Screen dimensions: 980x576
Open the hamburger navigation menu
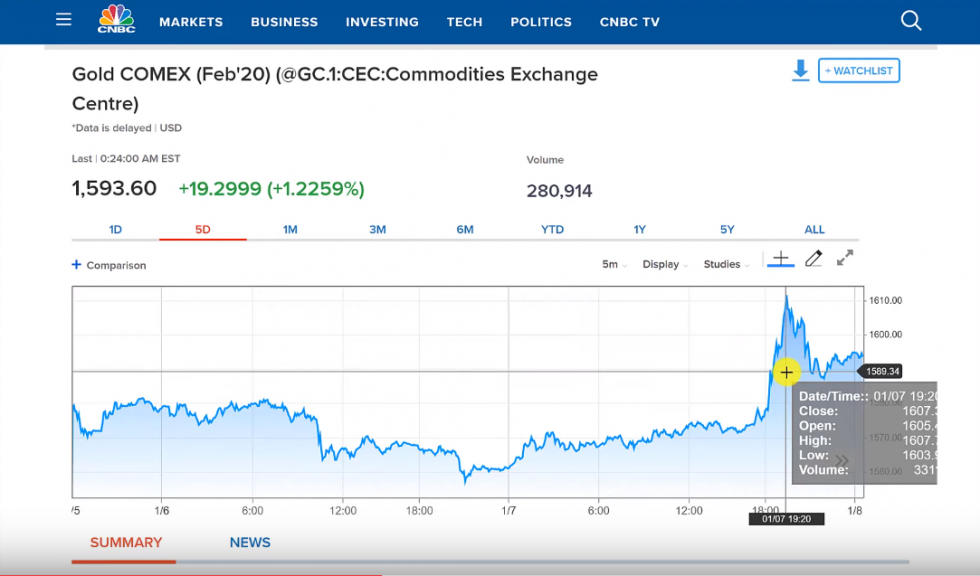click(64, 20)
